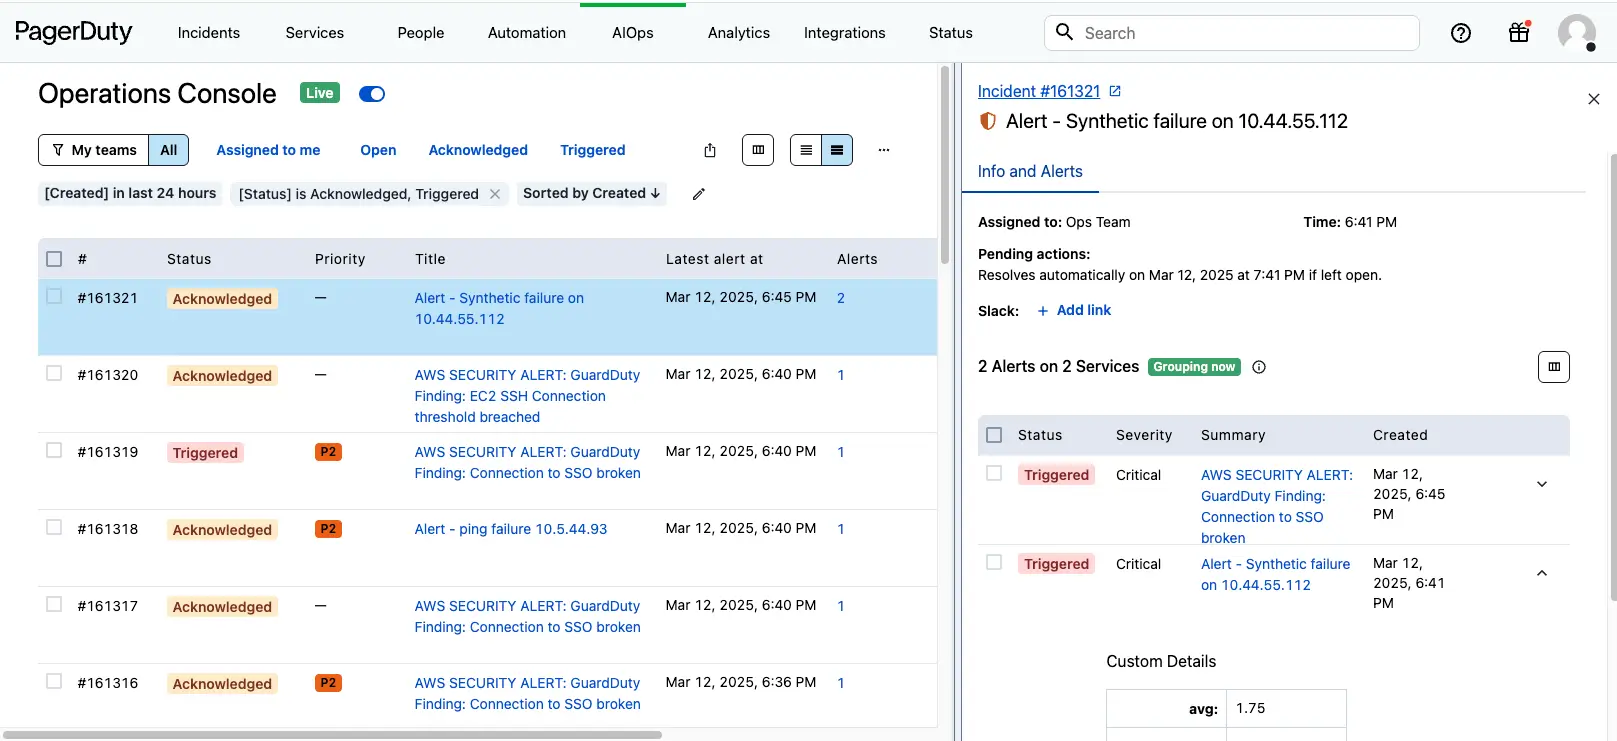
Task: Click the Grouping now badge
Action: coord(1194,367)
